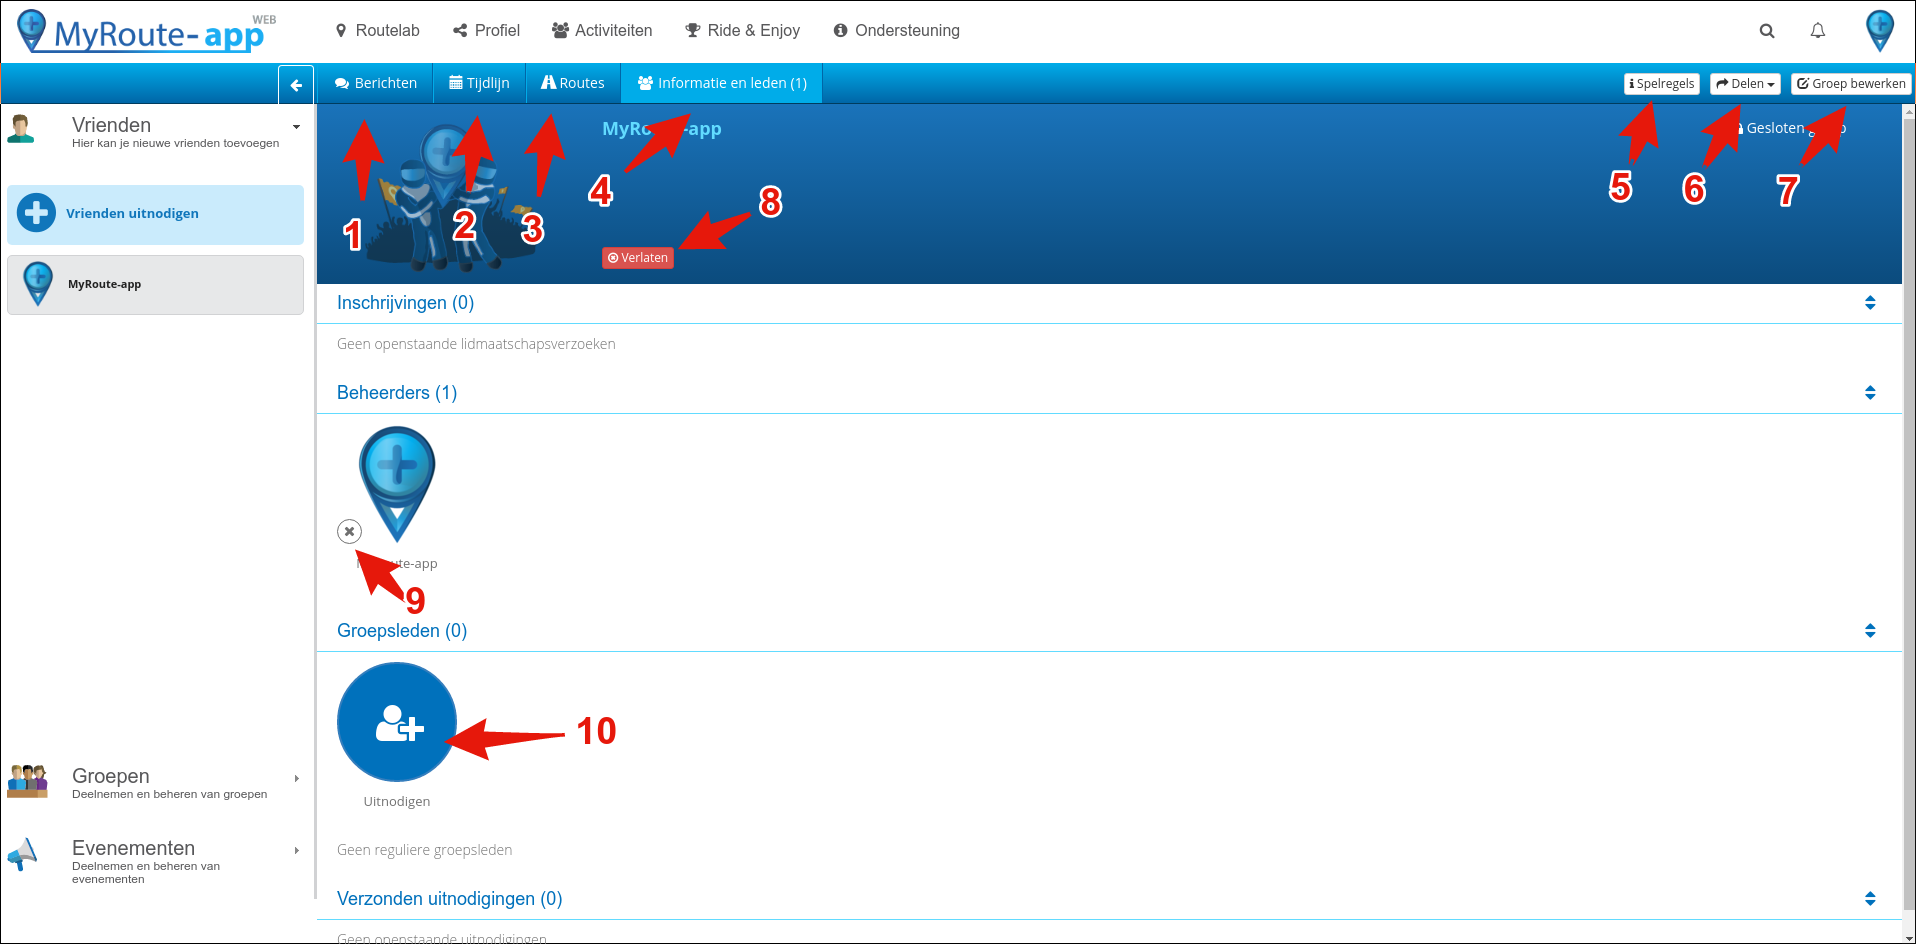Viewport: 1916px width, 944px height.
Task: Click Groep bewerken button
Action: click(1851, 84)
